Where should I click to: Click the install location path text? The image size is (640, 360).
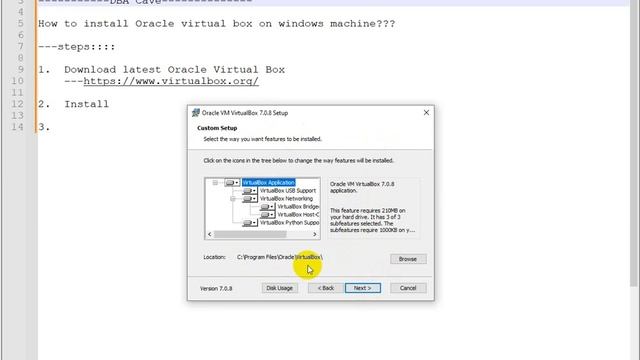[x=280, y=257]
